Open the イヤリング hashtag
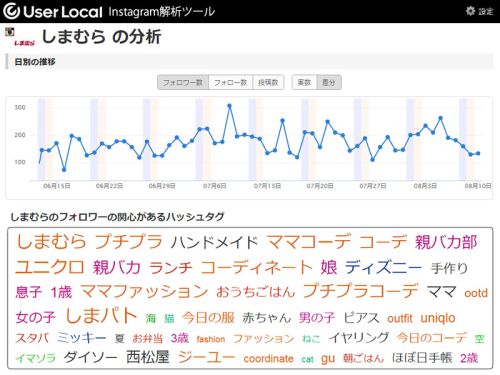 pyautogui.click(x=359, y=338)
